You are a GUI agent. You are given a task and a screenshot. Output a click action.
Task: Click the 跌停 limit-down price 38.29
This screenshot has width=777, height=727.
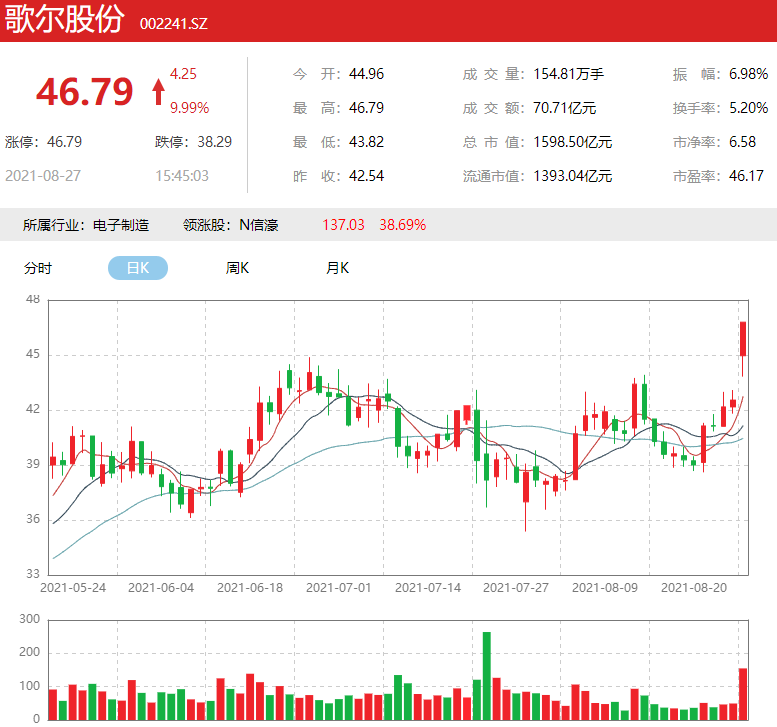[215, 142]
